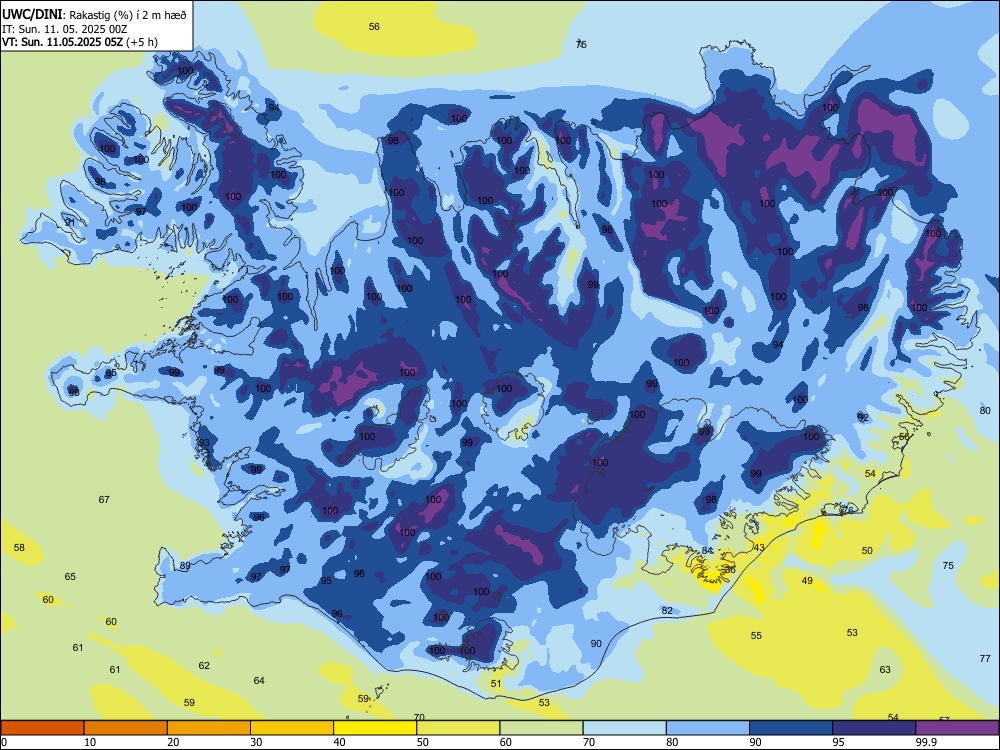This screenshot has height=750, width=1000.
Task: Click the 49 humidity value on the map
Action: click(x=807, y=580)
